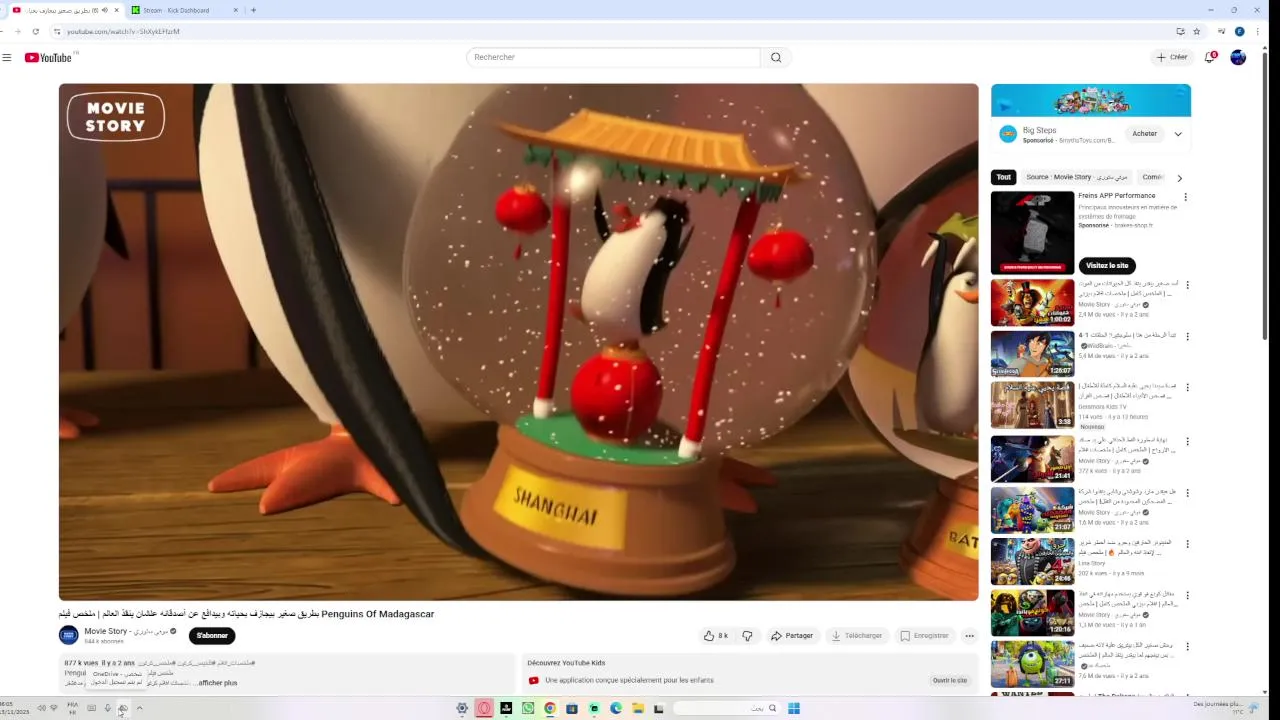Focus the Rechercher search field

point(613,57)
